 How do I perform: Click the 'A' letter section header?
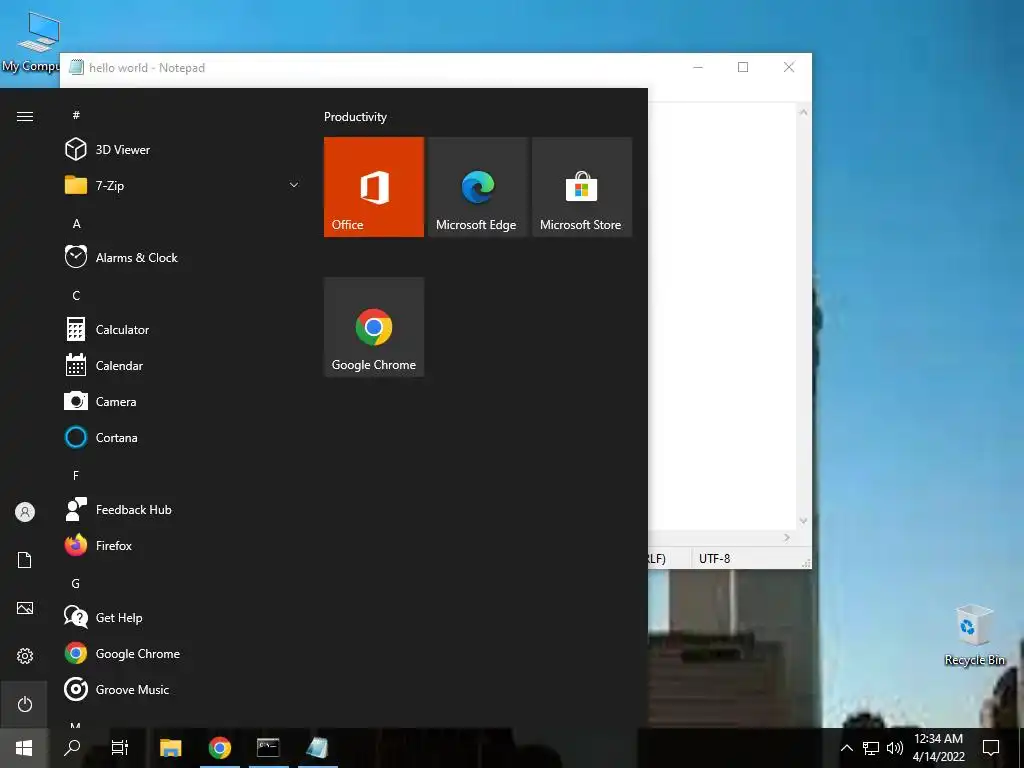click(x=76, y=223)
